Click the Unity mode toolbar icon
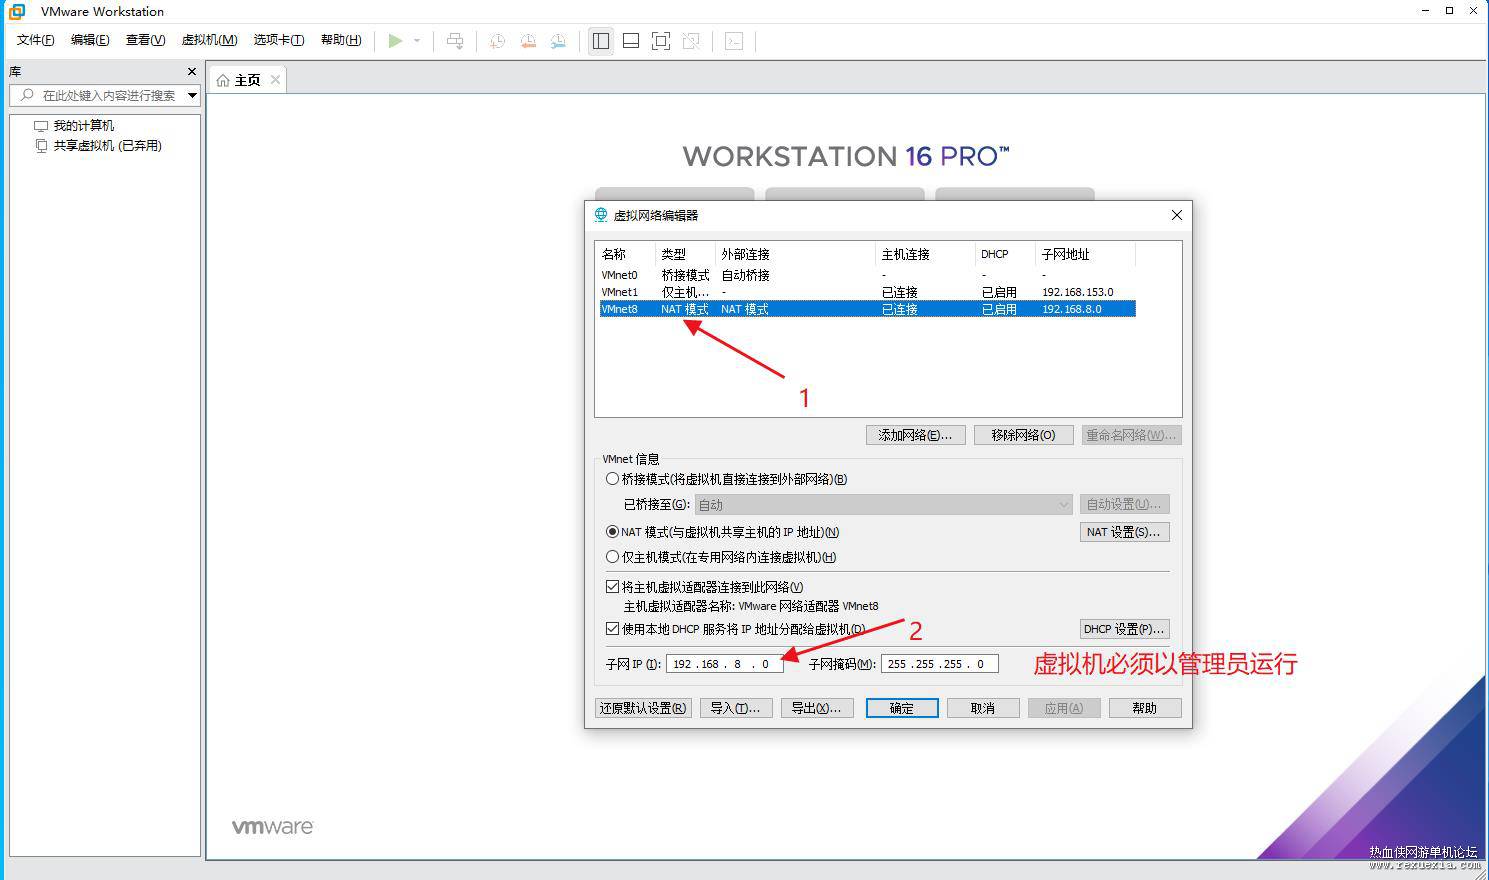The width and height of the screenshot is (1489, 880). coord(691,41)
